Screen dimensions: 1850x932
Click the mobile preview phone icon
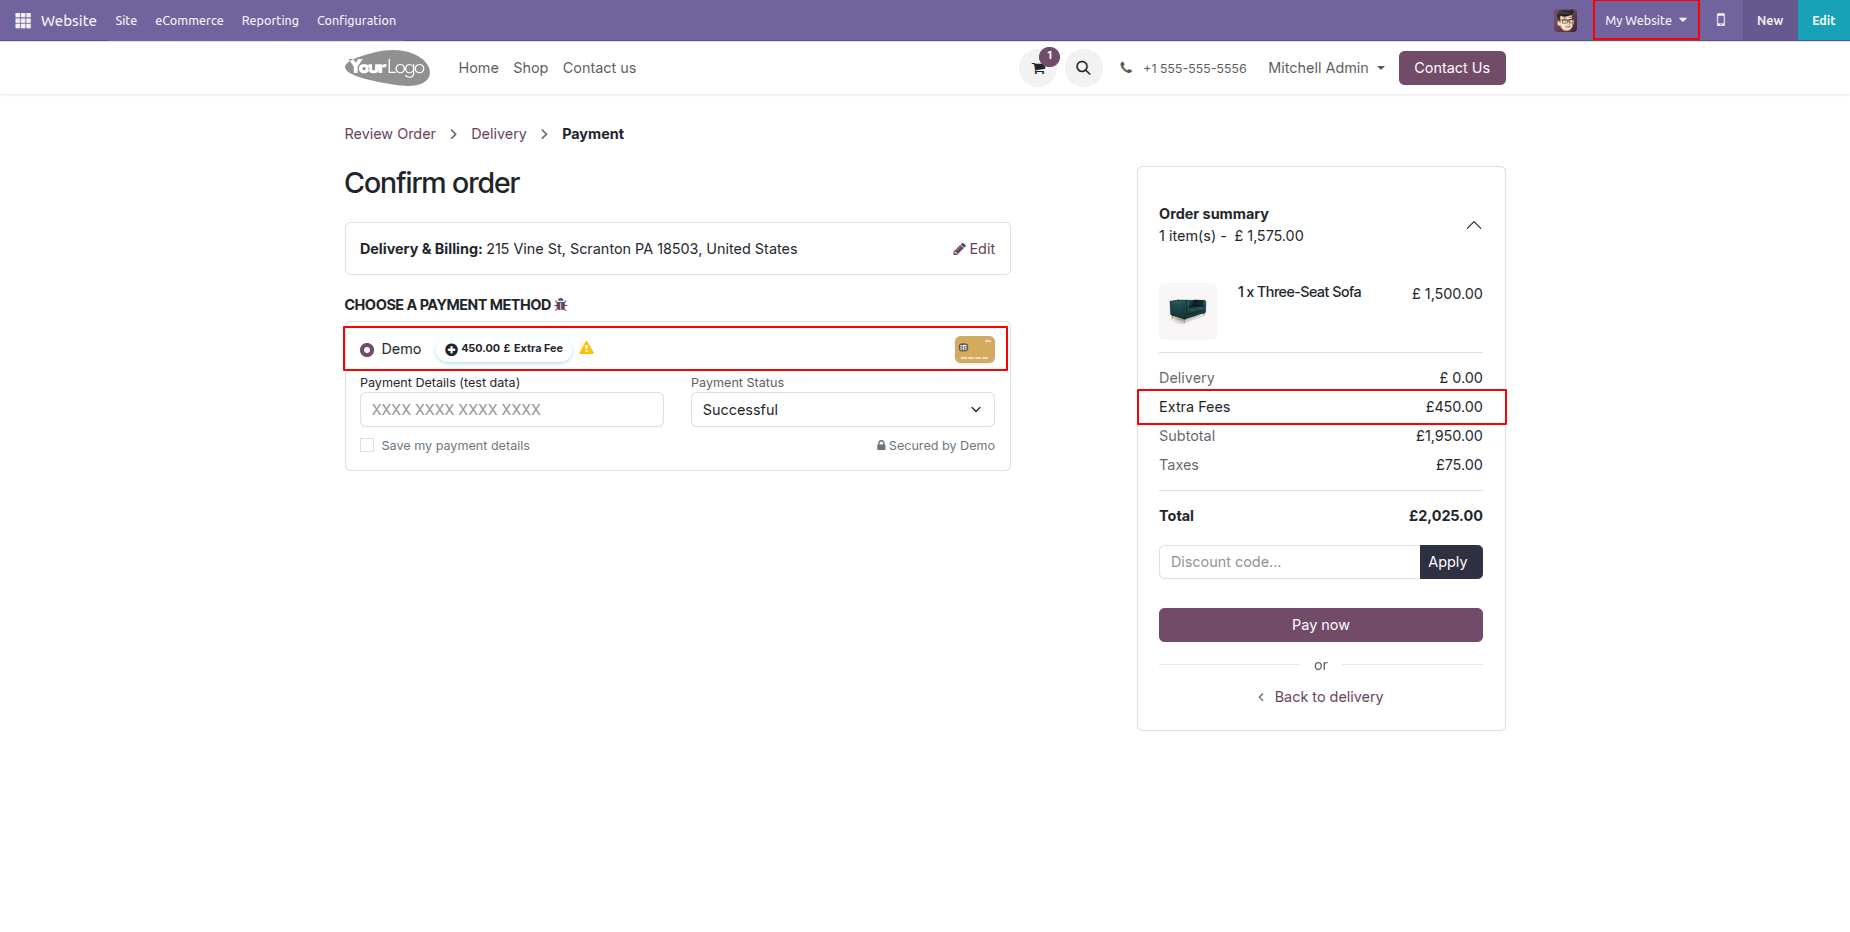[1720, 20]
